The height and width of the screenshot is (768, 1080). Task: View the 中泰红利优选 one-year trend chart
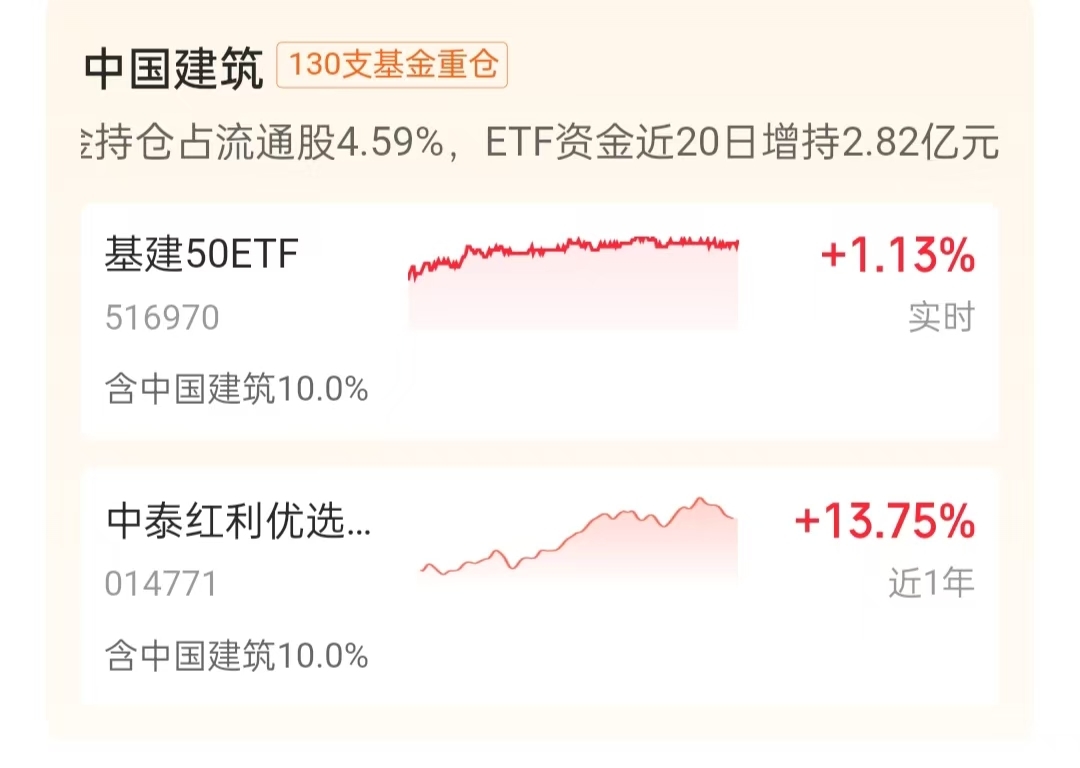578,542
